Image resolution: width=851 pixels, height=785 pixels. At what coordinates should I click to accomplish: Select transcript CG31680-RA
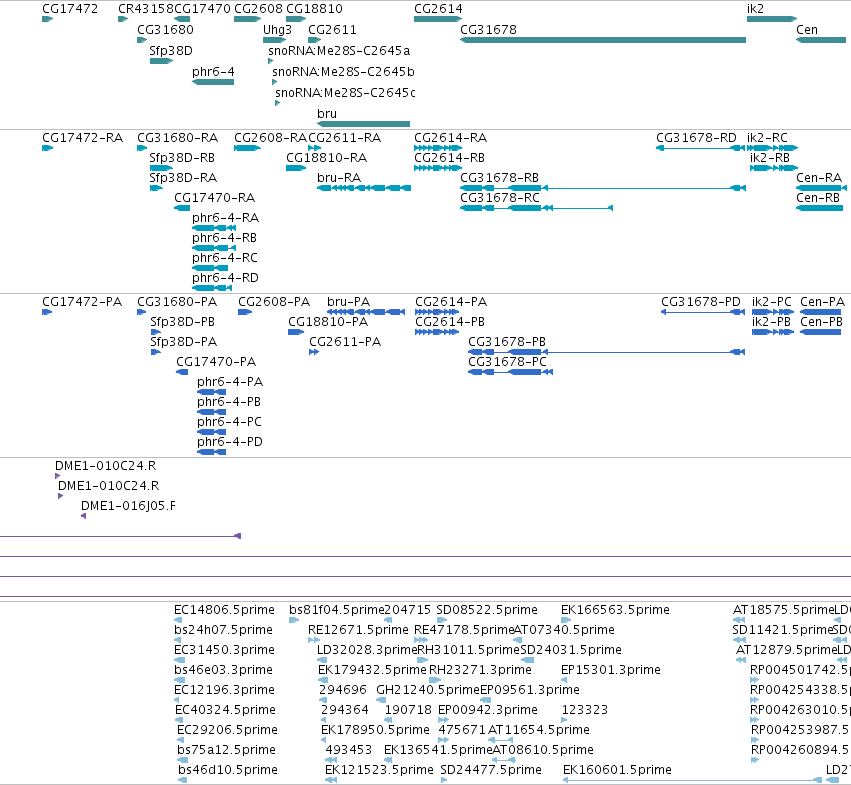pyautogui.click(x=177, y=138)
